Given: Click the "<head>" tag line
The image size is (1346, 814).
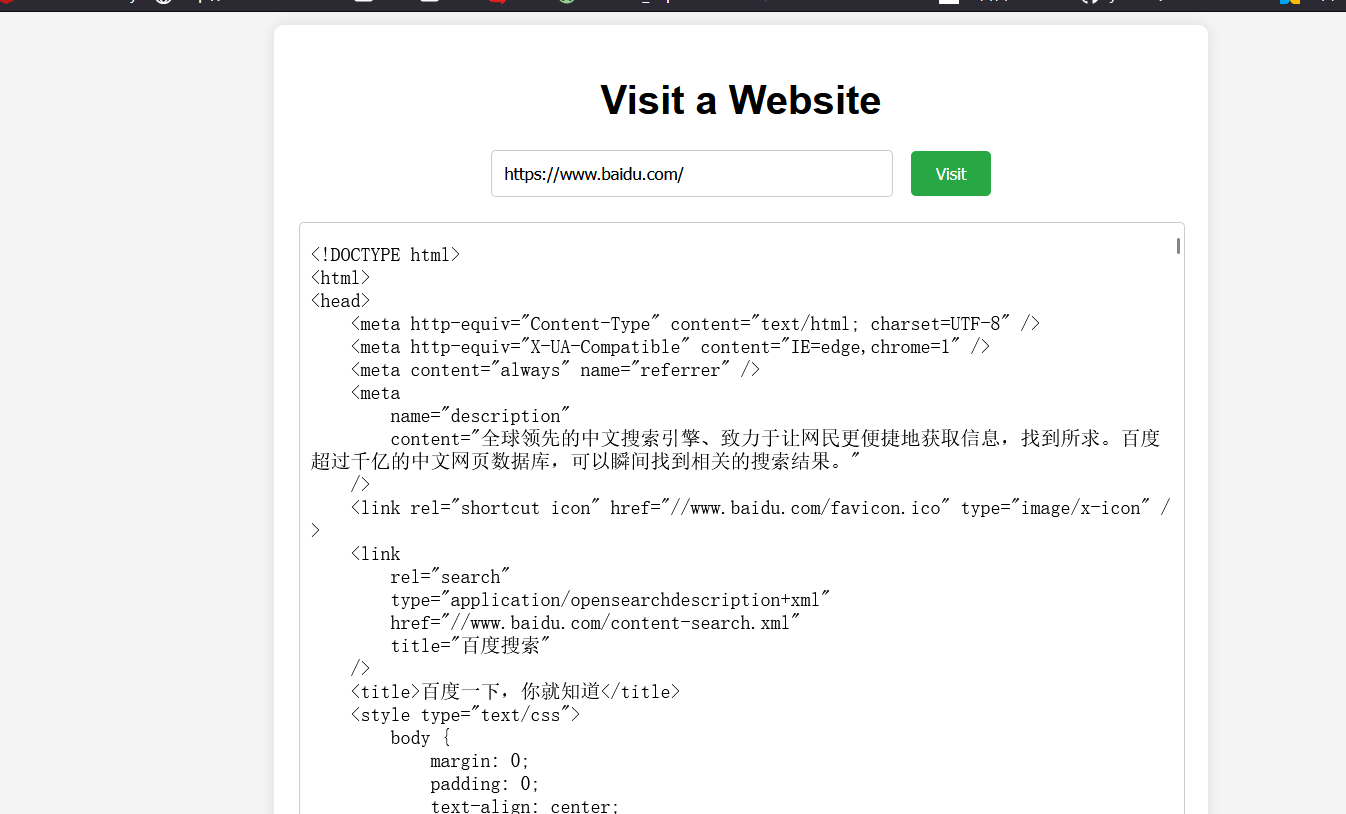Looking at the screenshot, I should 341,301.
